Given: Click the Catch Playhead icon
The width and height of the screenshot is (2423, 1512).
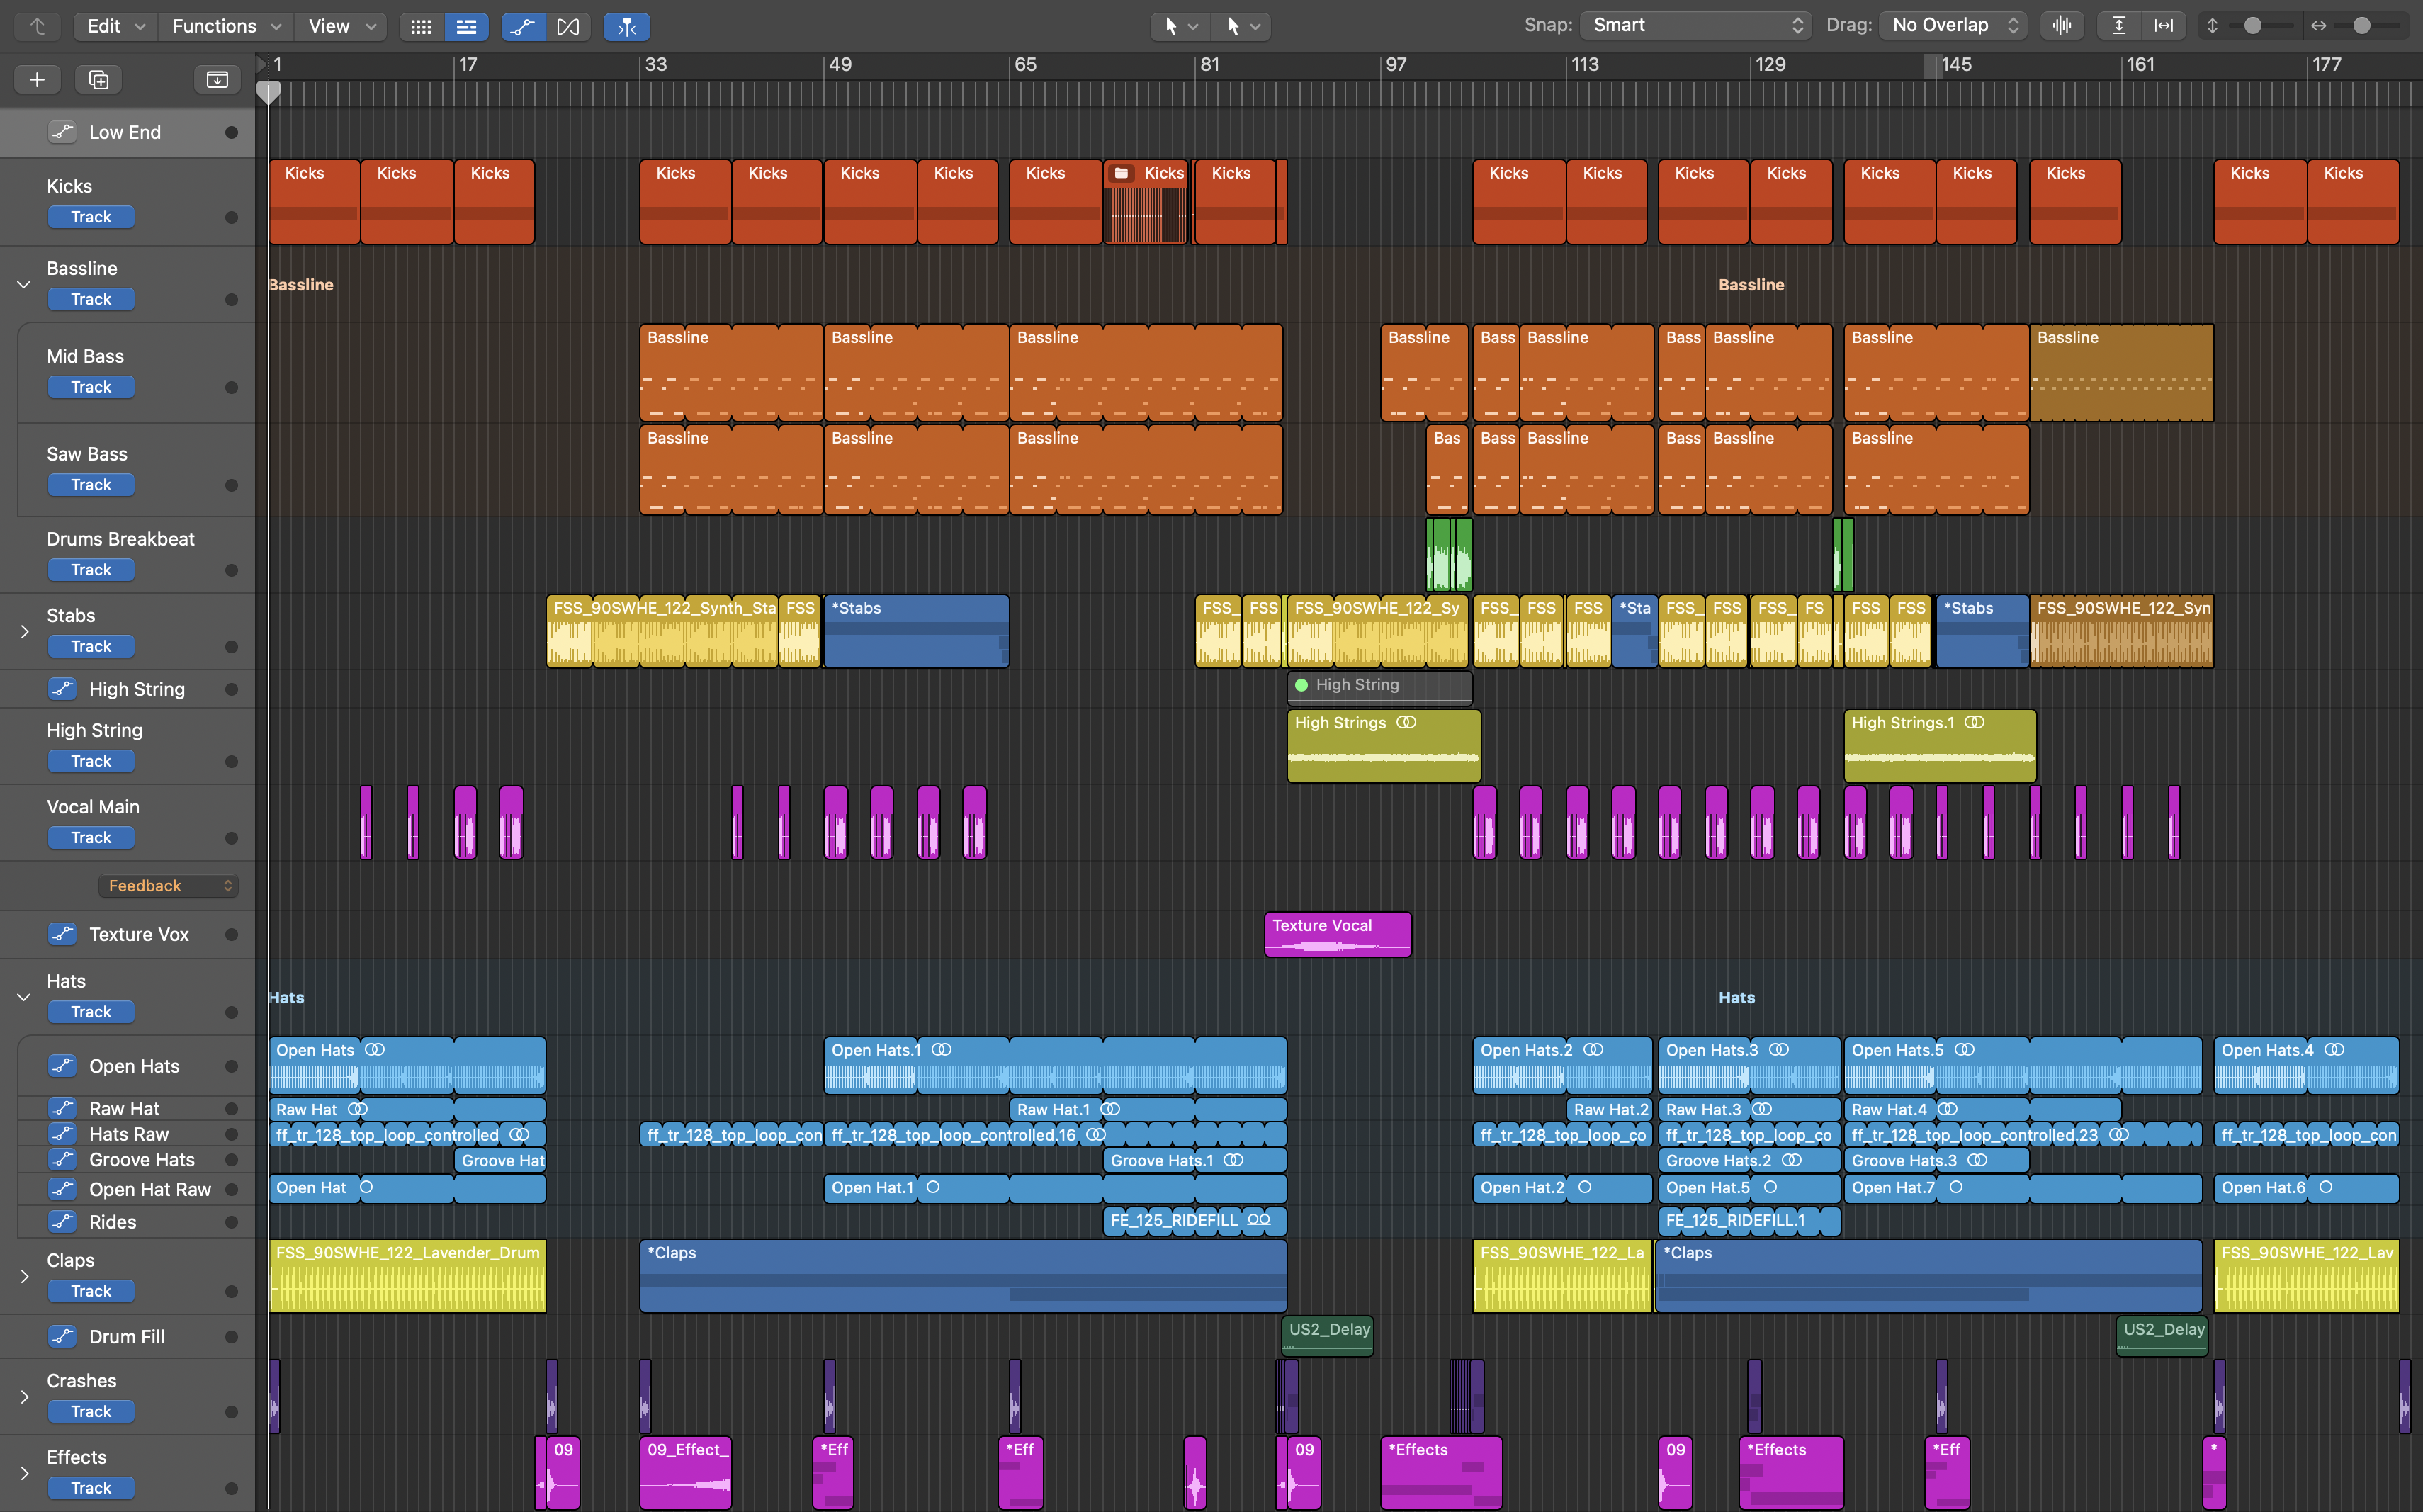Looking at the screenshot, I should [x=627, y=26].
